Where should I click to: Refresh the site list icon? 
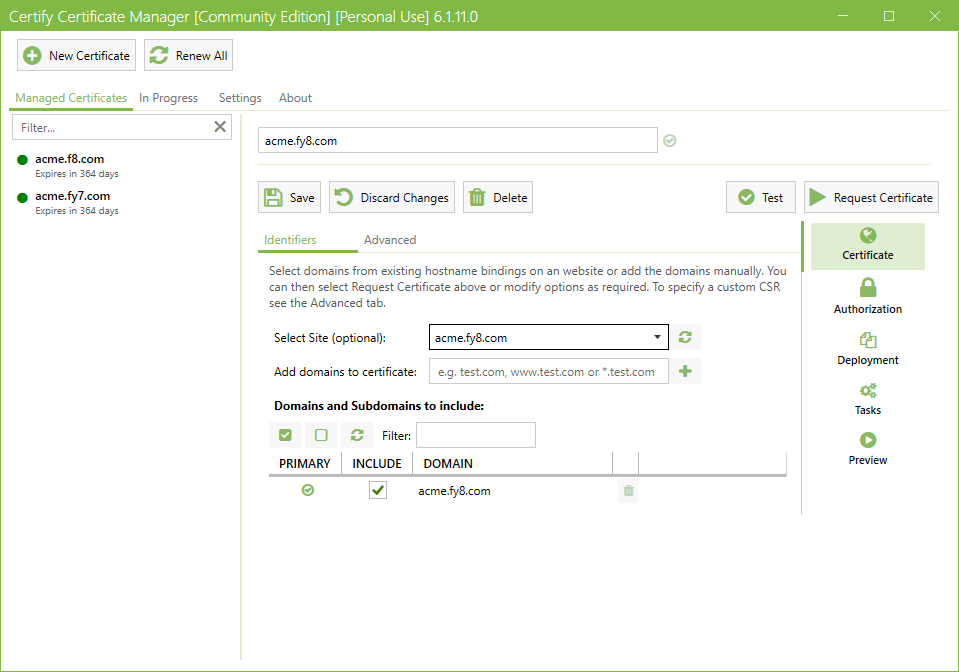pyautogui.click(x=685, y=337)
